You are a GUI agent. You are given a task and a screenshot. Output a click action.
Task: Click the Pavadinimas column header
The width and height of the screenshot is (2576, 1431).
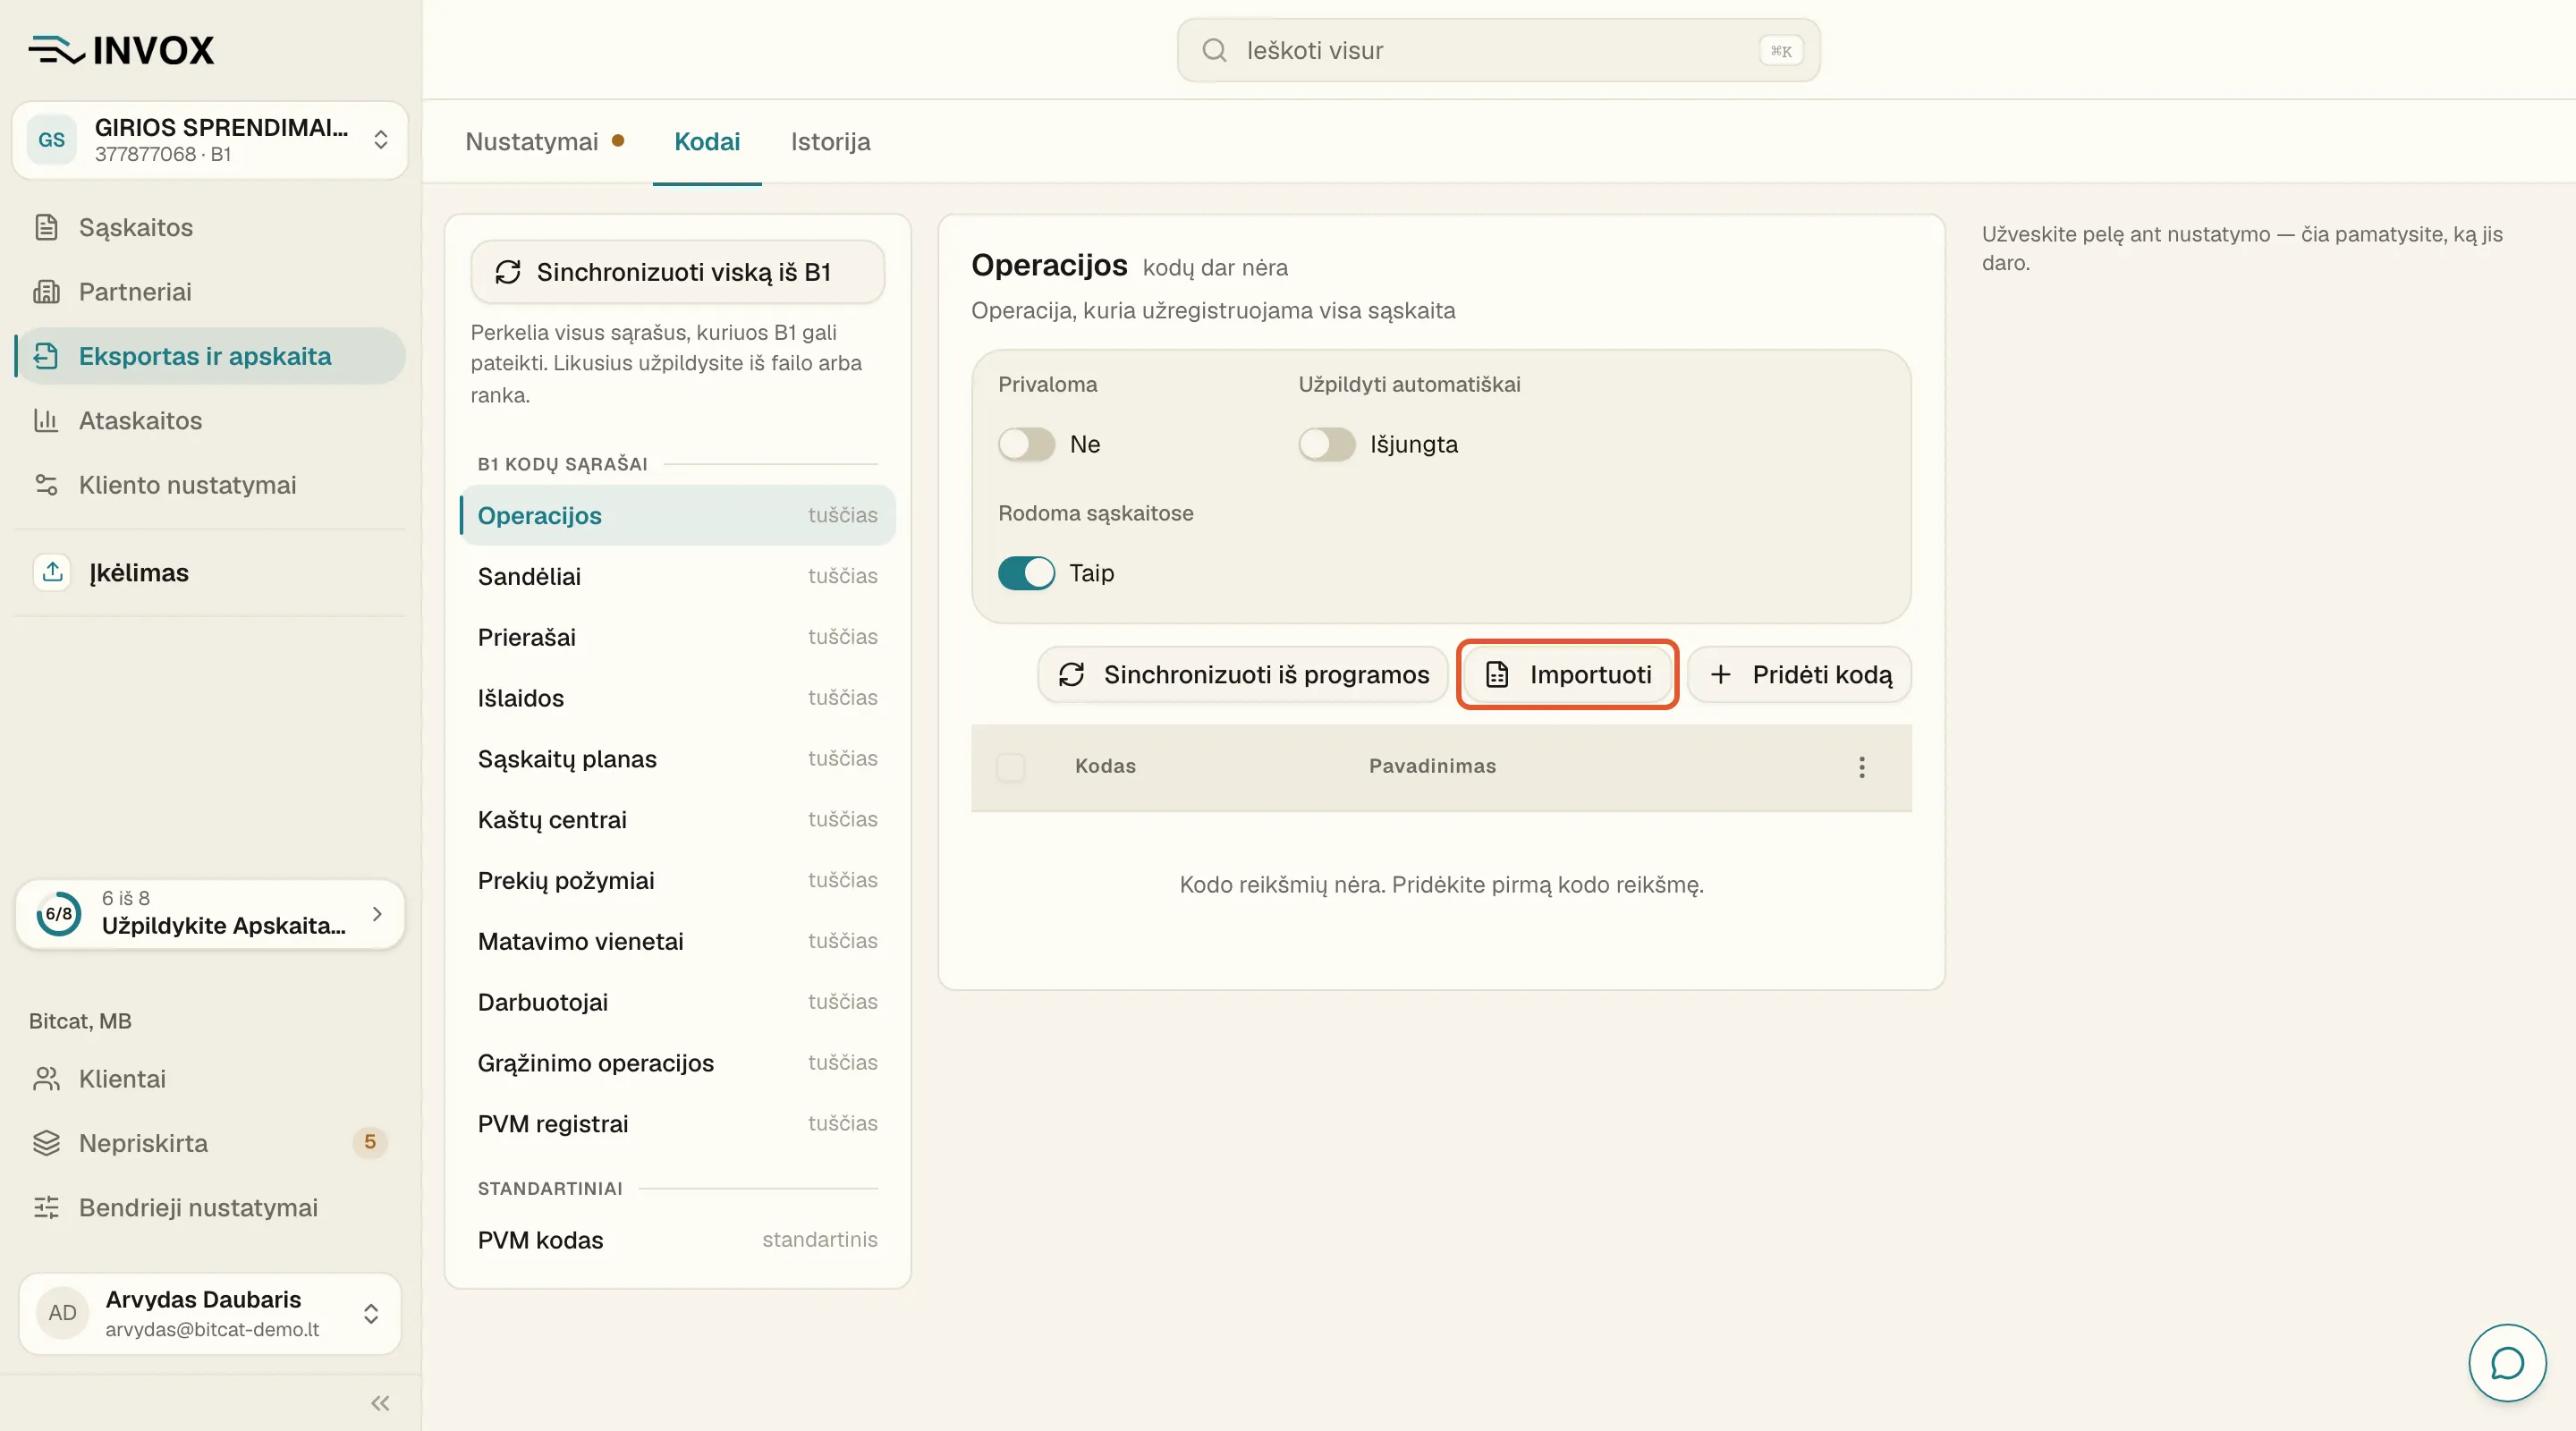pyautogui.click(x=1432, y=766)
